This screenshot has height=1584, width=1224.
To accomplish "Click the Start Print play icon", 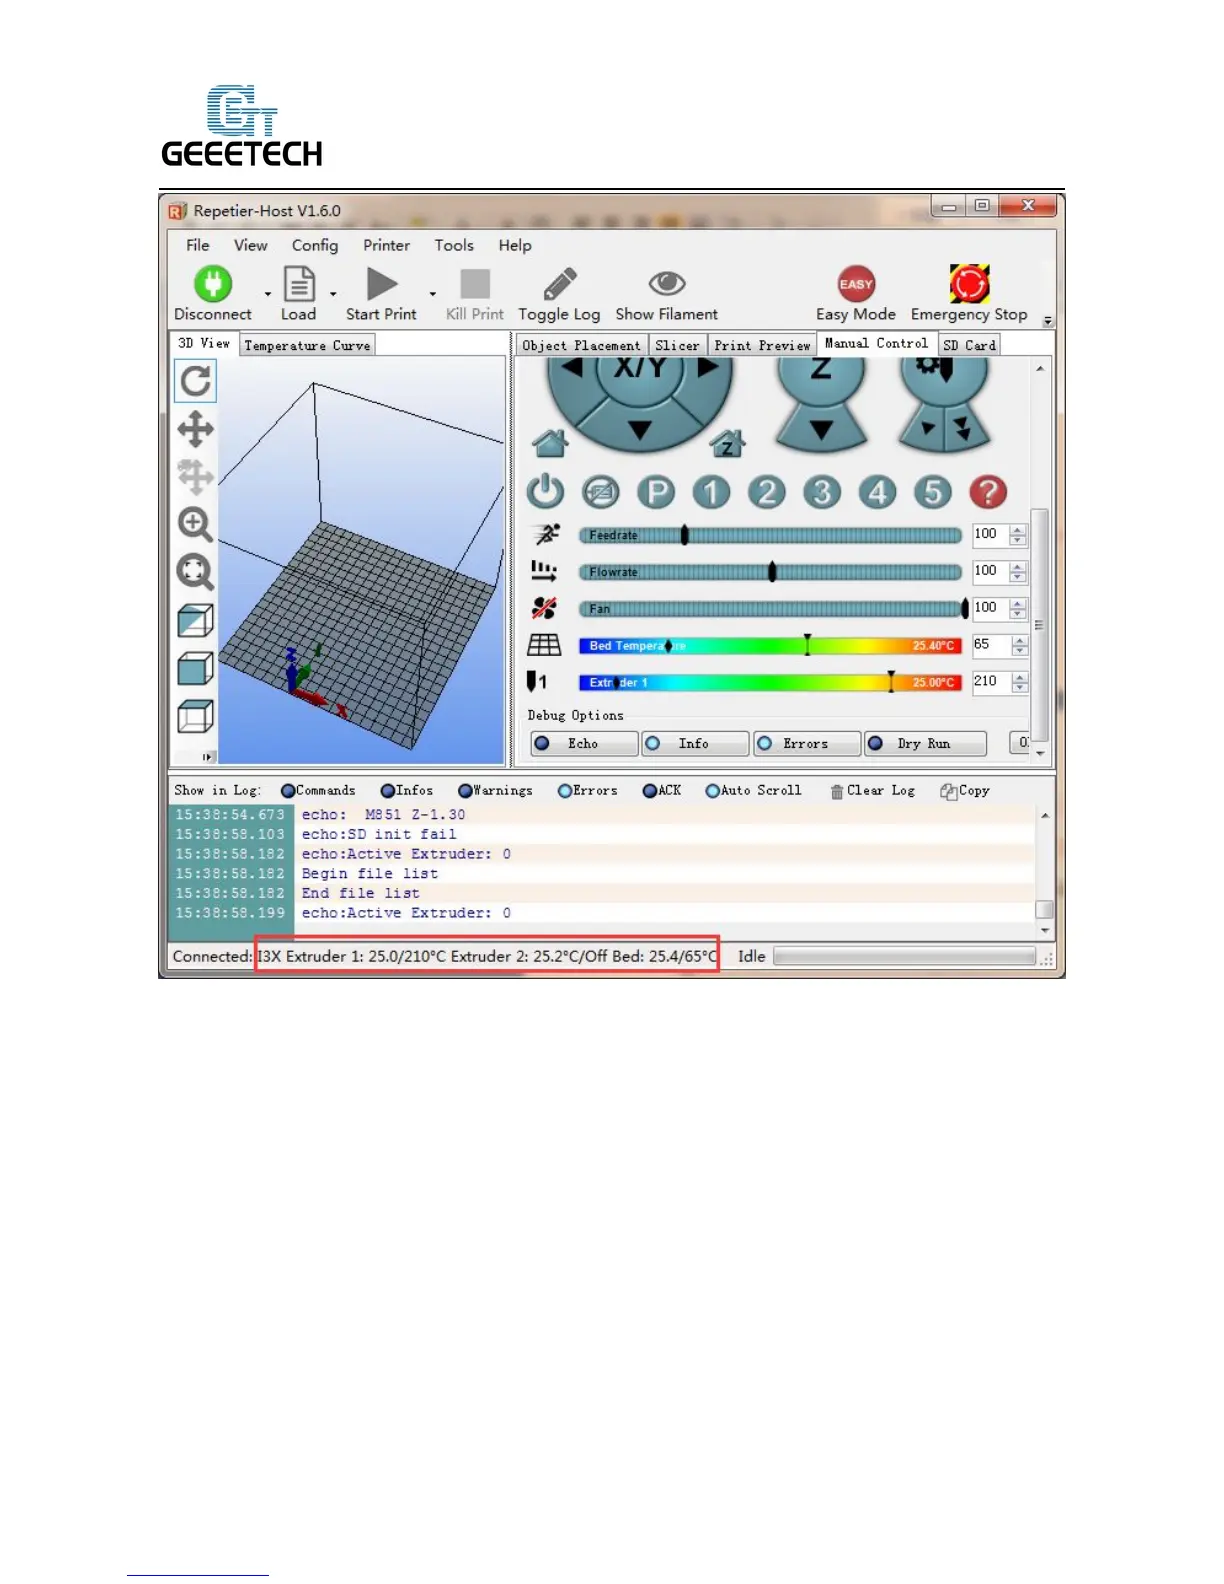I will click(381, 284).
